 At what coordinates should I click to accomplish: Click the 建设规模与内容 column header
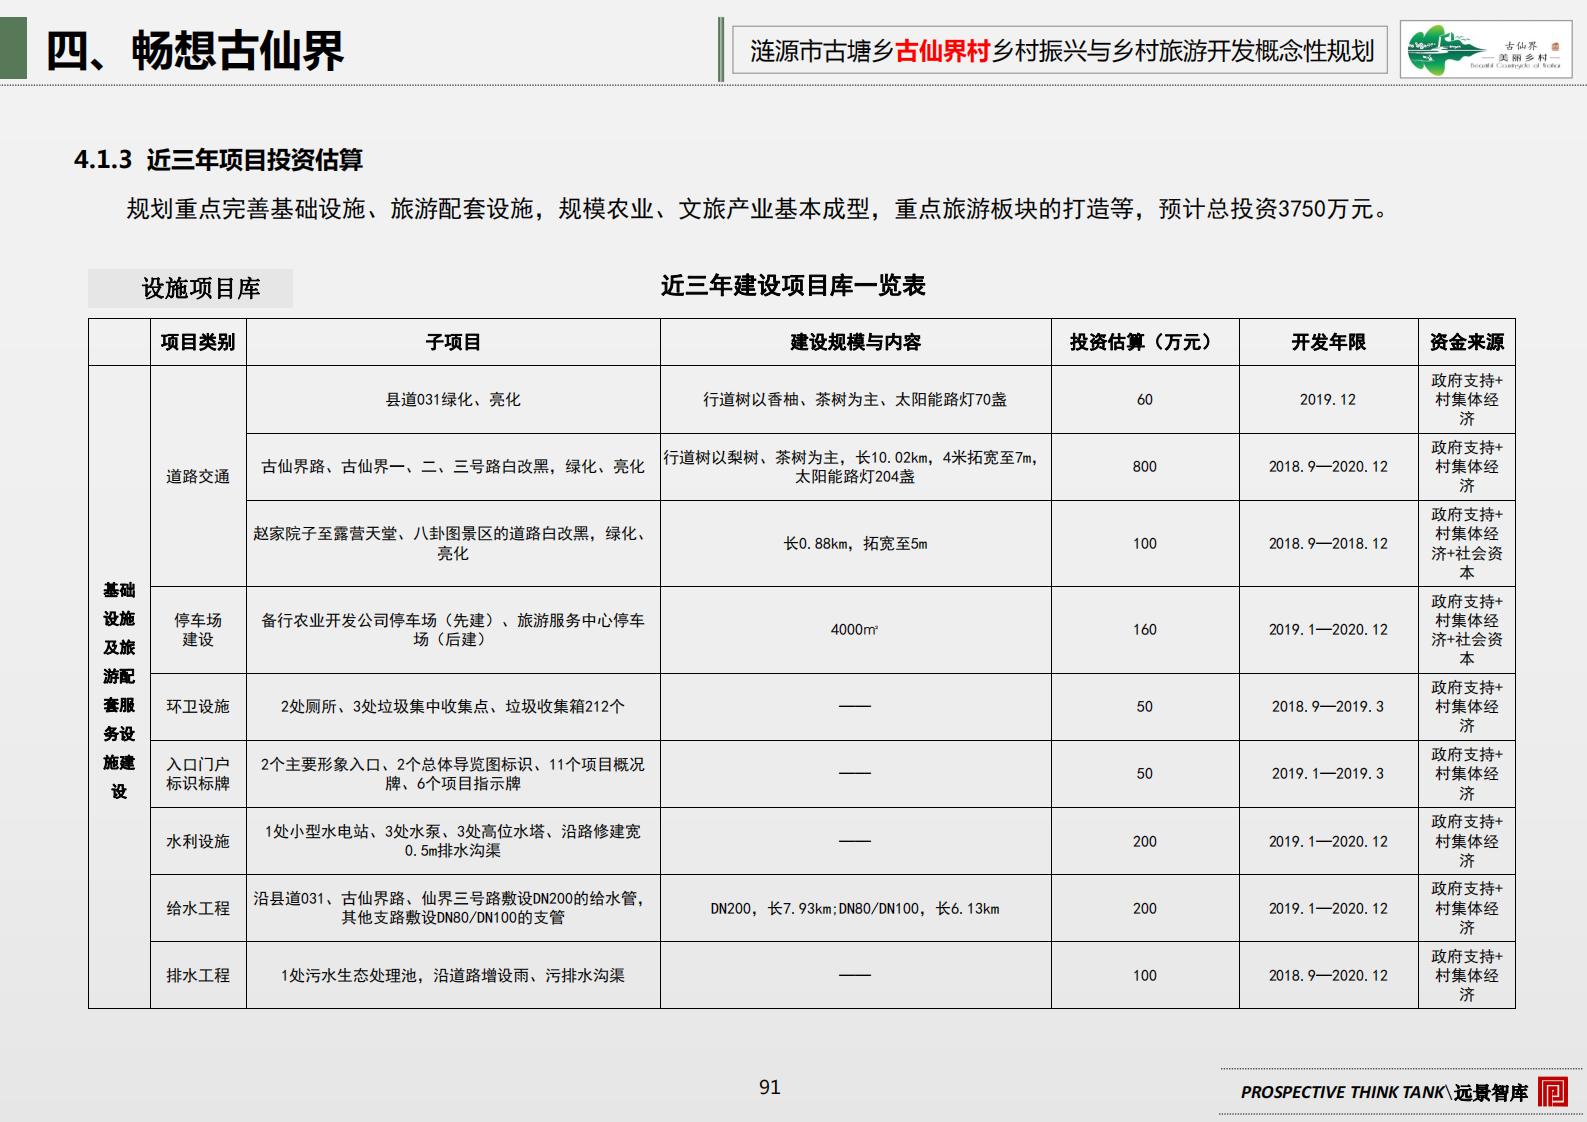pyautogui.click(x=856, y=342)
